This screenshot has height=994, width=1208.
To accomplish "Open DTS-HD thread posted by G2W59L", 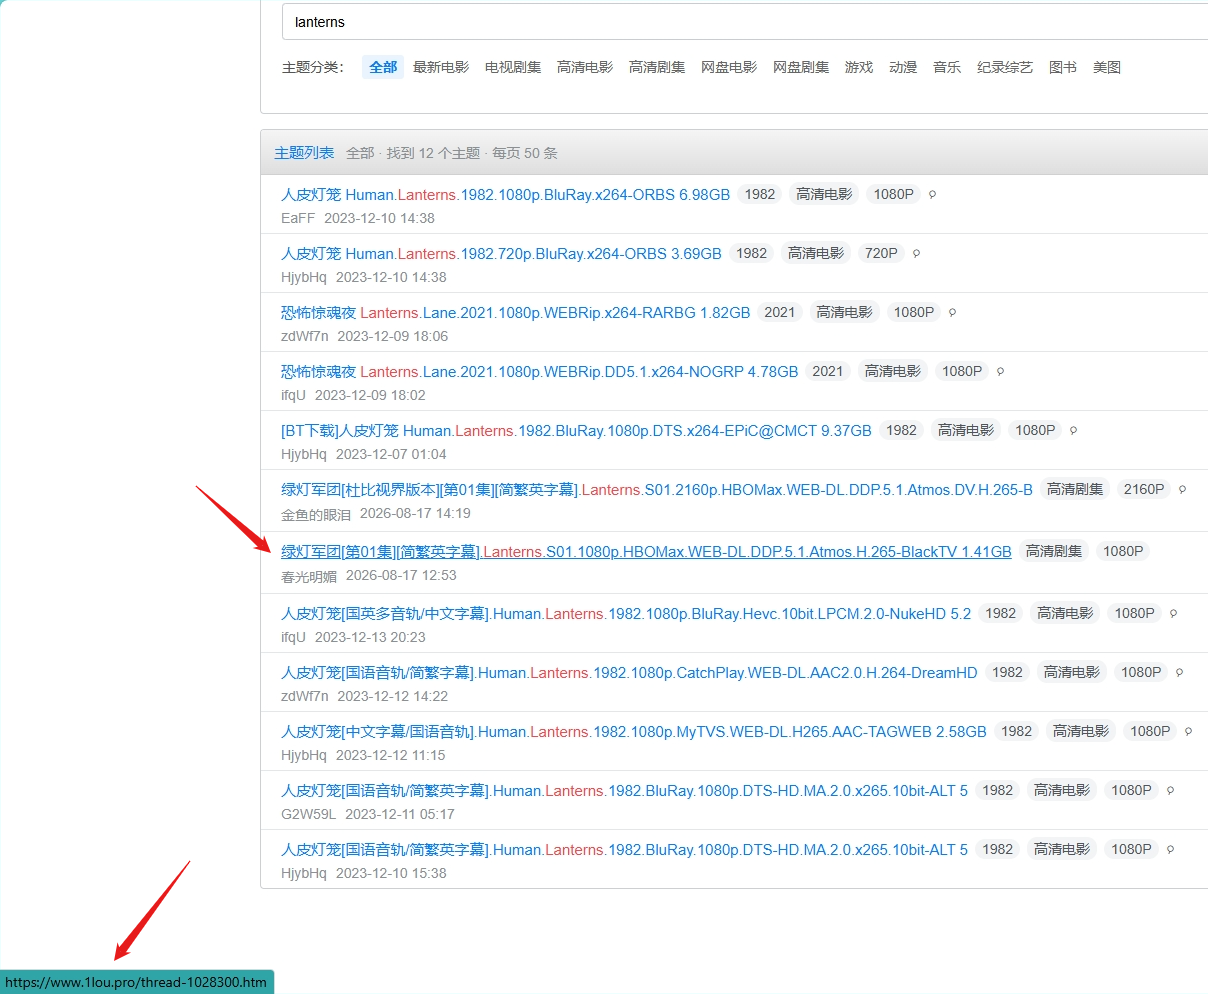I will [624, 791].
